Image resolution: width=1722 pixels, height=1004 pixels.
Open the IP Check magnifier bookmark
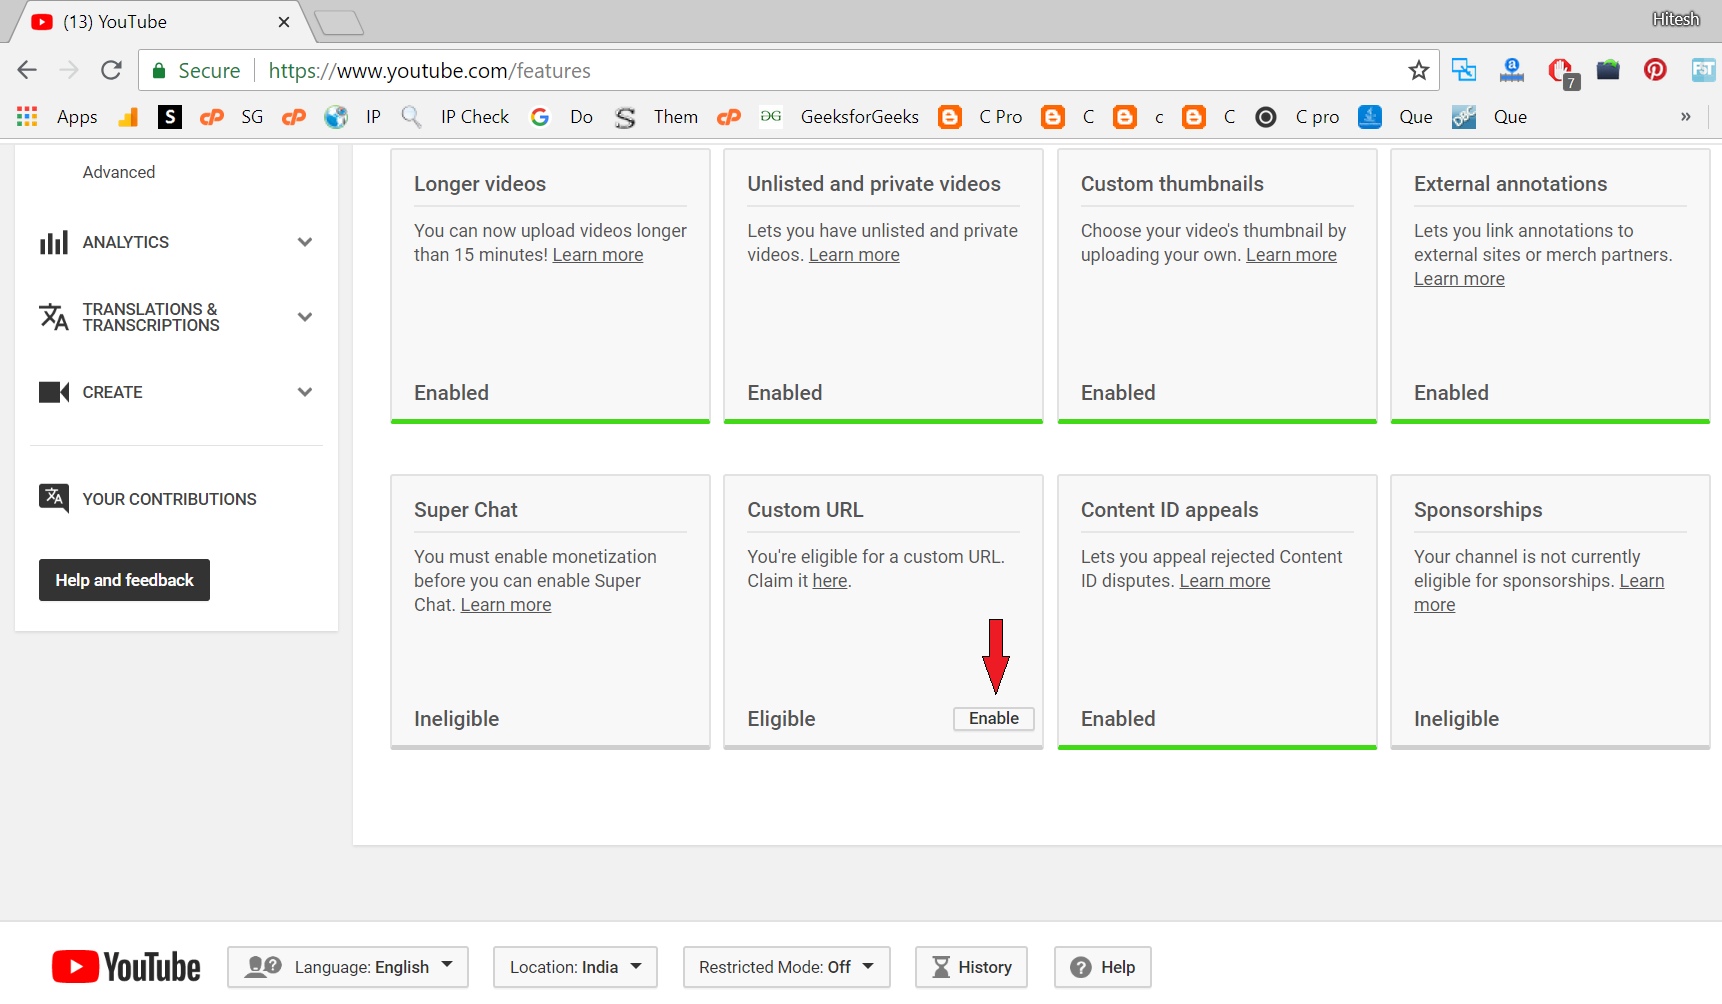coord(455,117)
